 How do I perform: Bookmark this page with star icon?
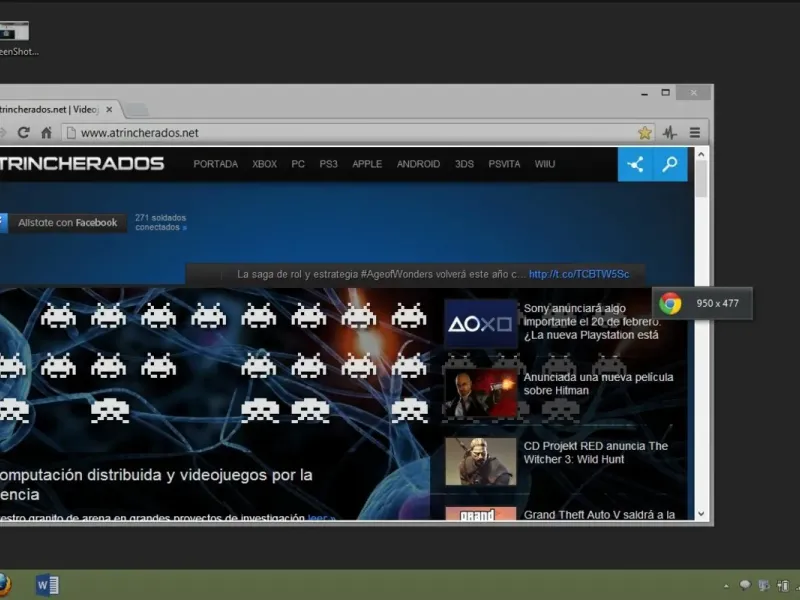pyautogui.click(x=644, y=133)
